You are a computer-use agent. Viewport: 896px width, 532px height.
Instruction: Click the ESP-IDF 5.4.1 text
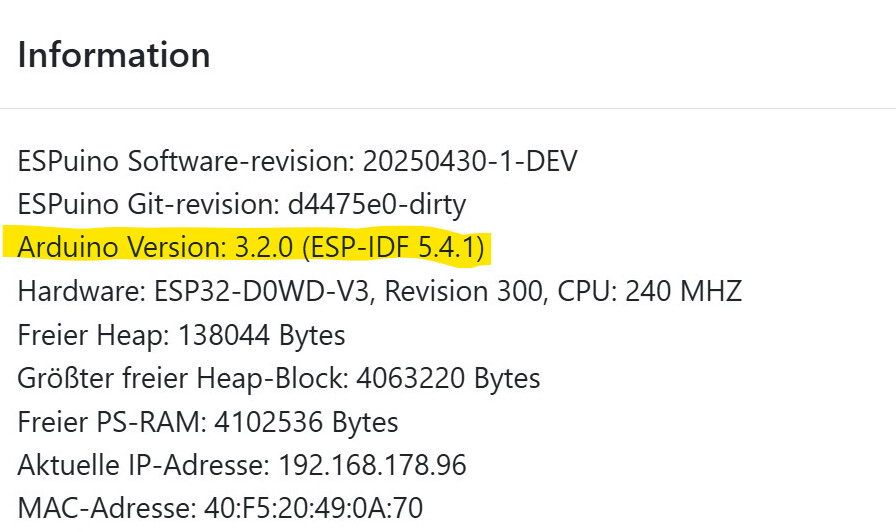click(x=393, y=248)
